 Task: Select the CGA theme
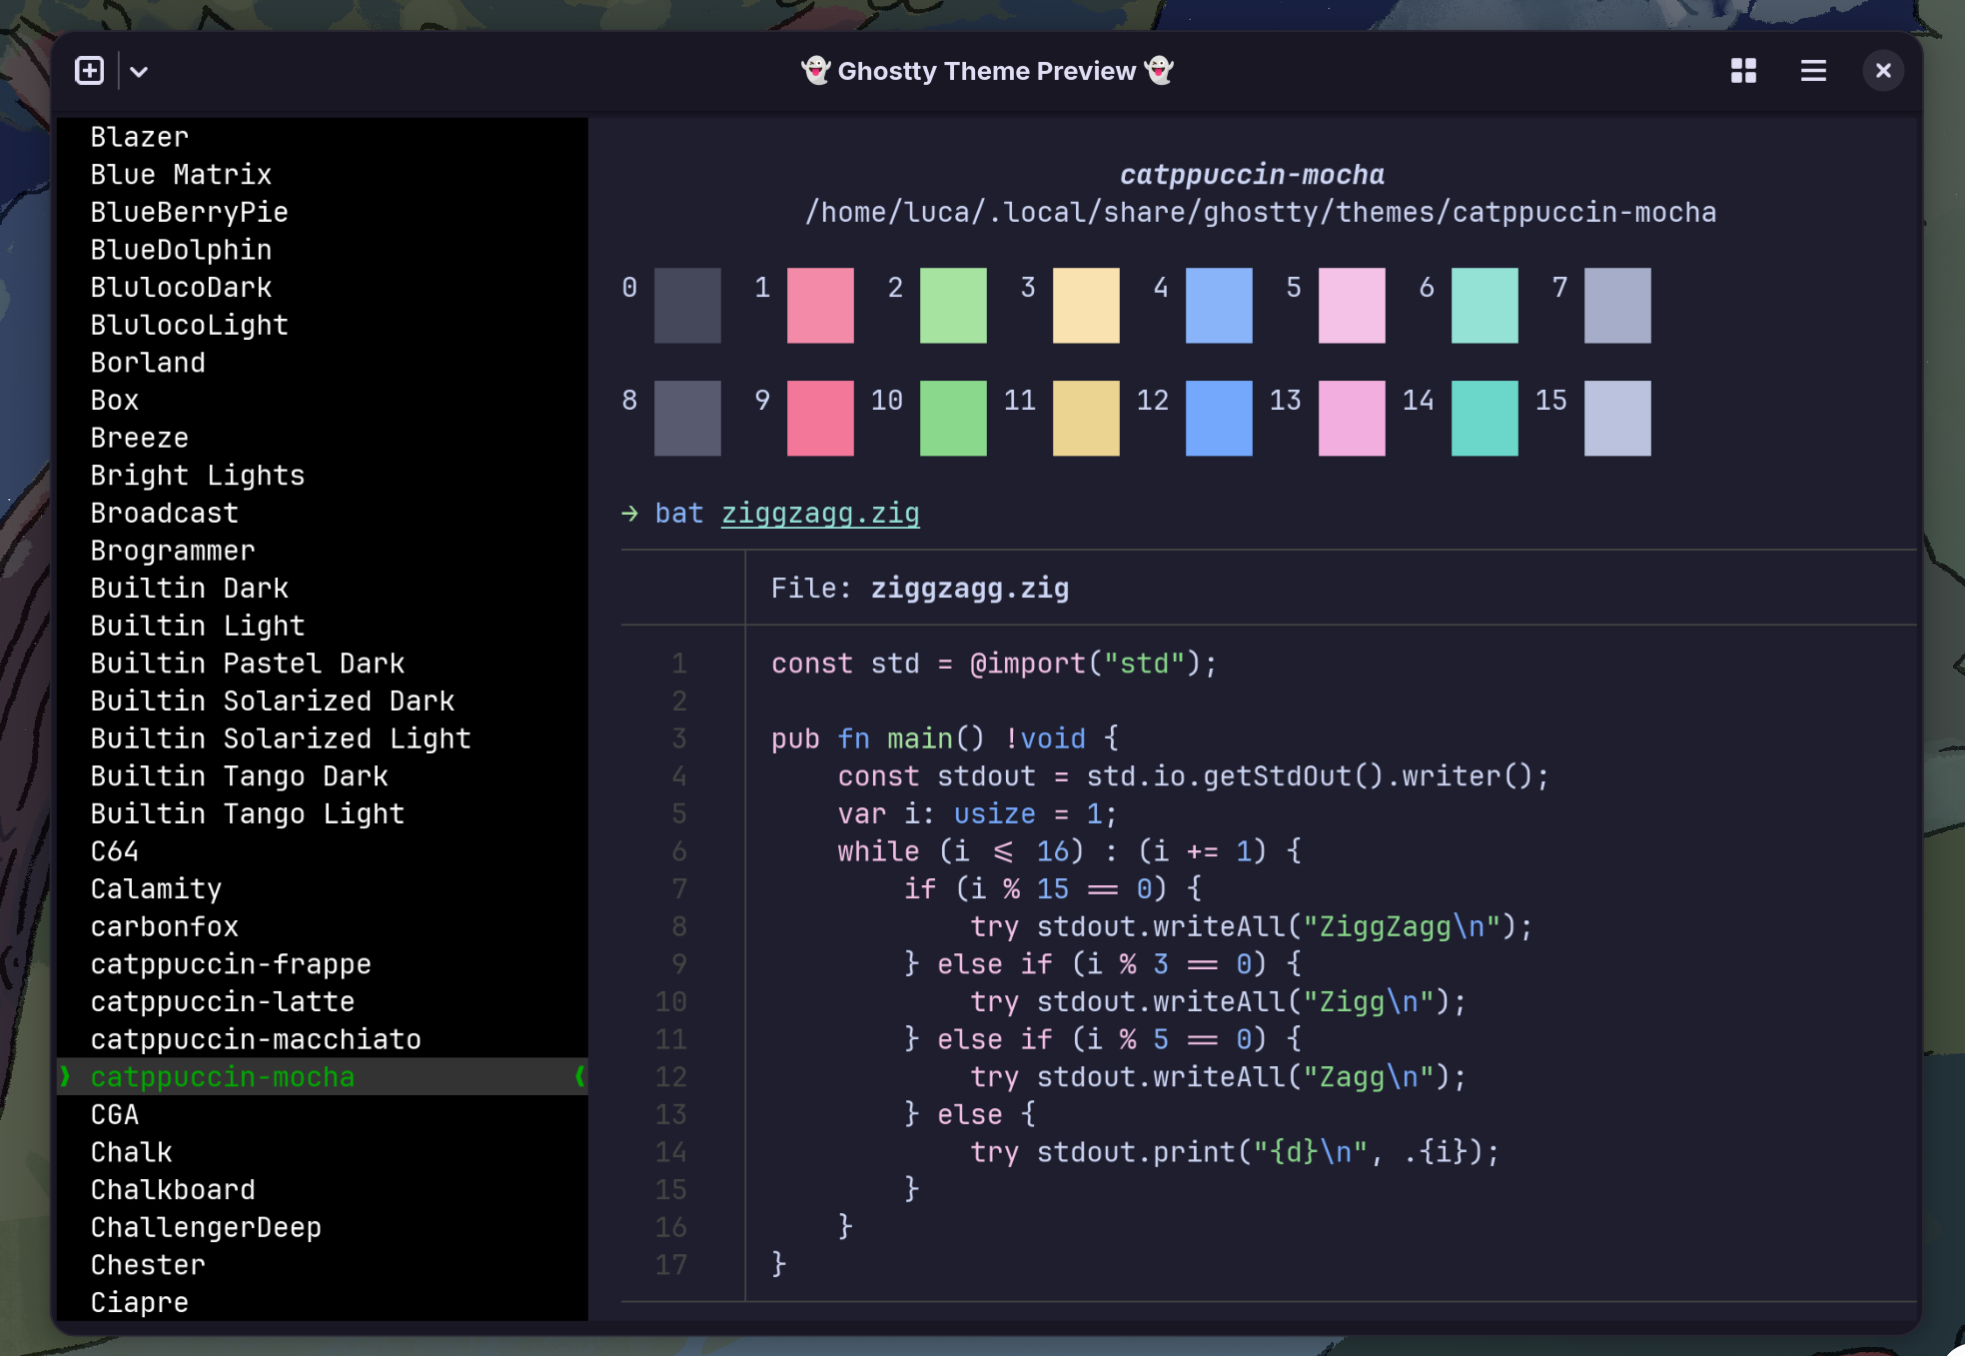click(x=322, y=1115)
